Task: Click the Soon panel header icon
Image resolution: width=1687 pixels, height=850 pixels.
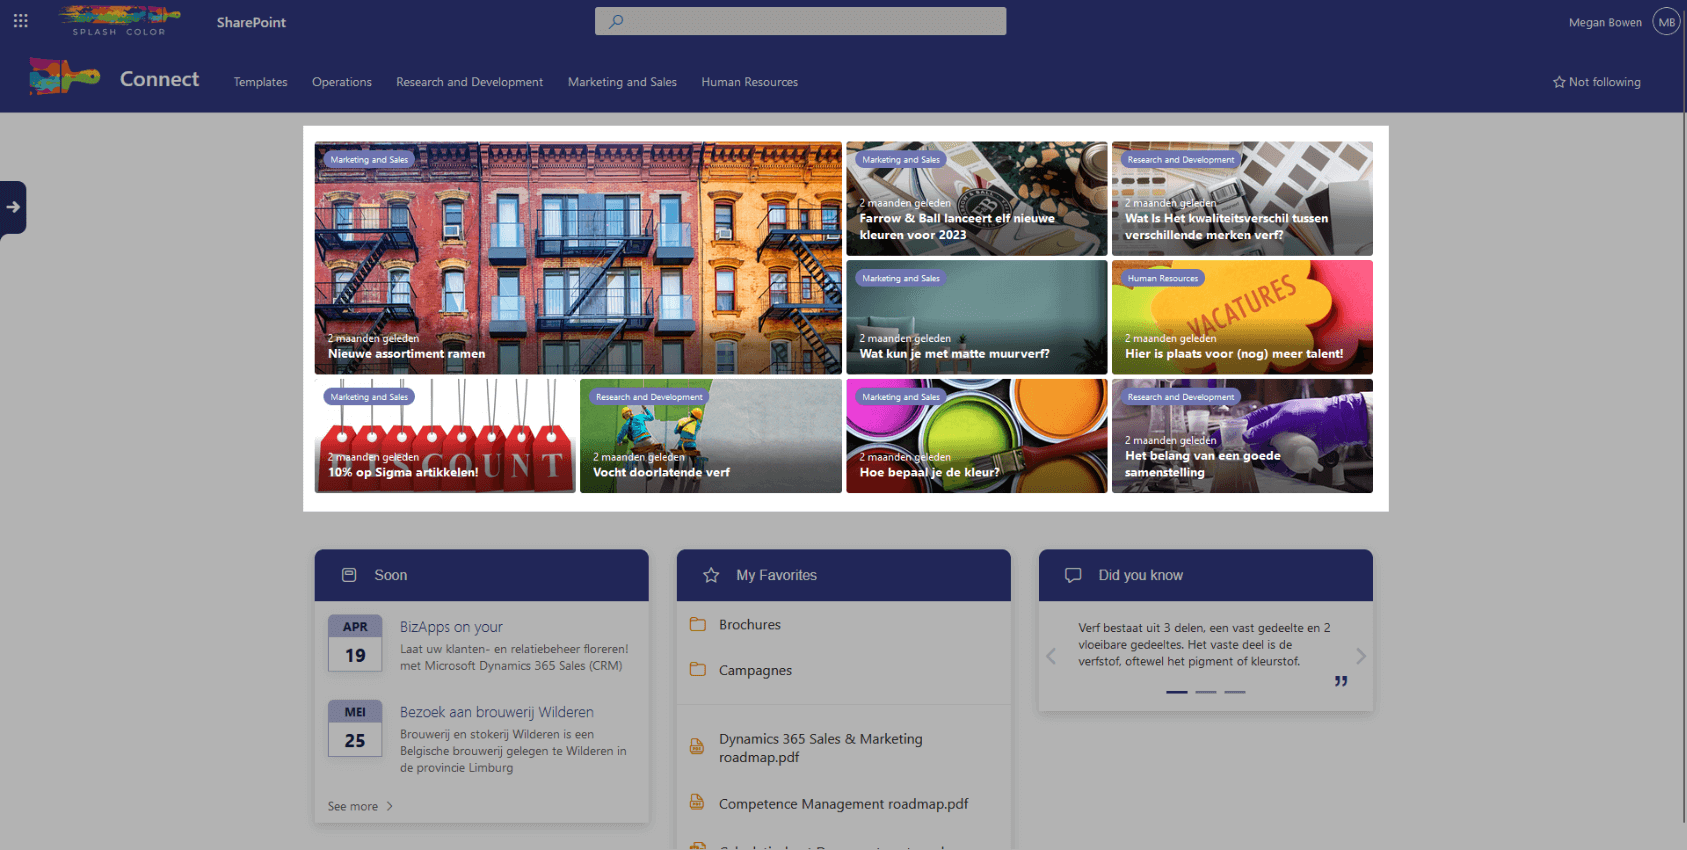Action: point(349,575)
